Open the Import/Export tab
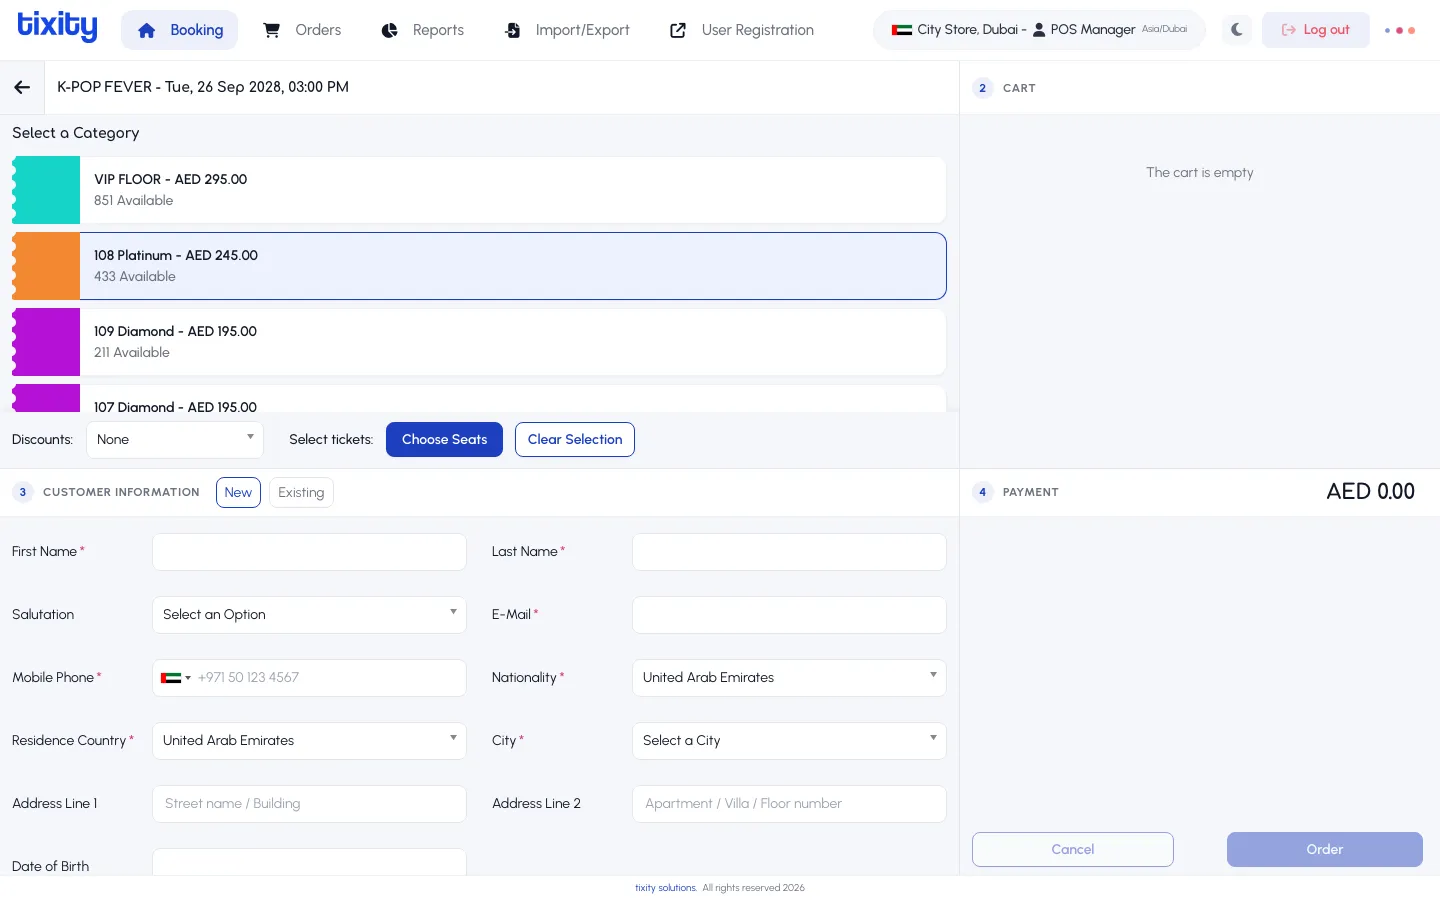The width and height of the screenshot is (1440, 900). [566, 30]
